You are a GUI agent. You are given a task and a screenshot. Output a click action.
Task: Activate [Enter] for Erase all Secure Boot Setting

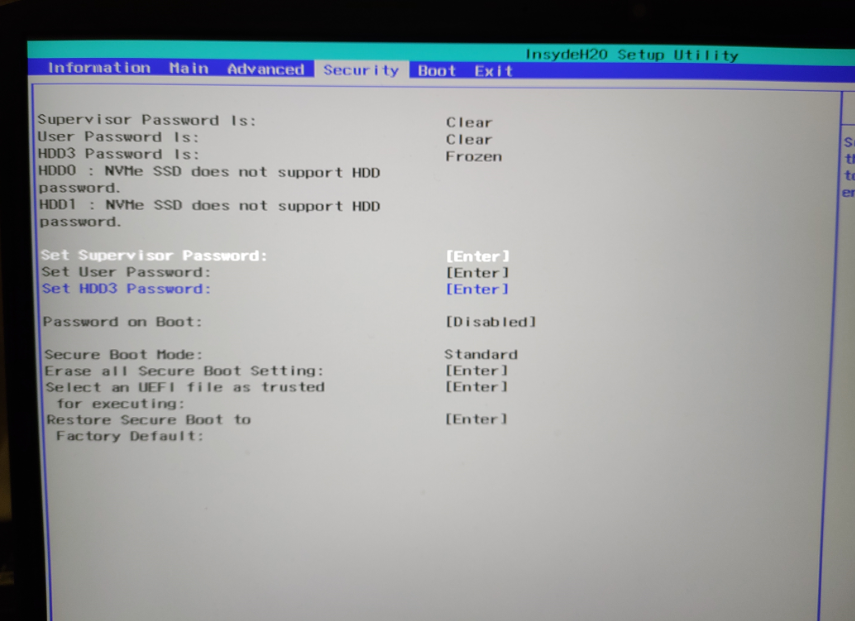(477, 371)
